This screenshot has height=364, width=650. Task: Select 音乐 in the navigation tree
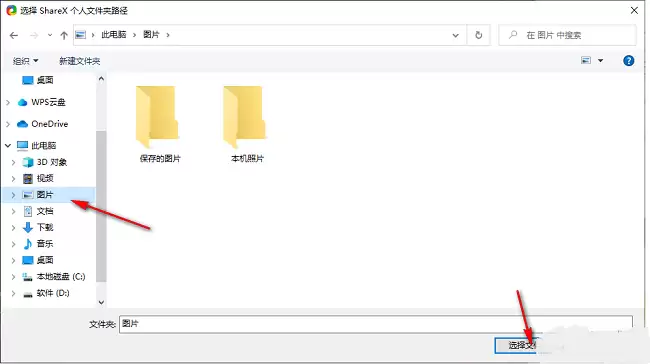(x=45, y=244)
